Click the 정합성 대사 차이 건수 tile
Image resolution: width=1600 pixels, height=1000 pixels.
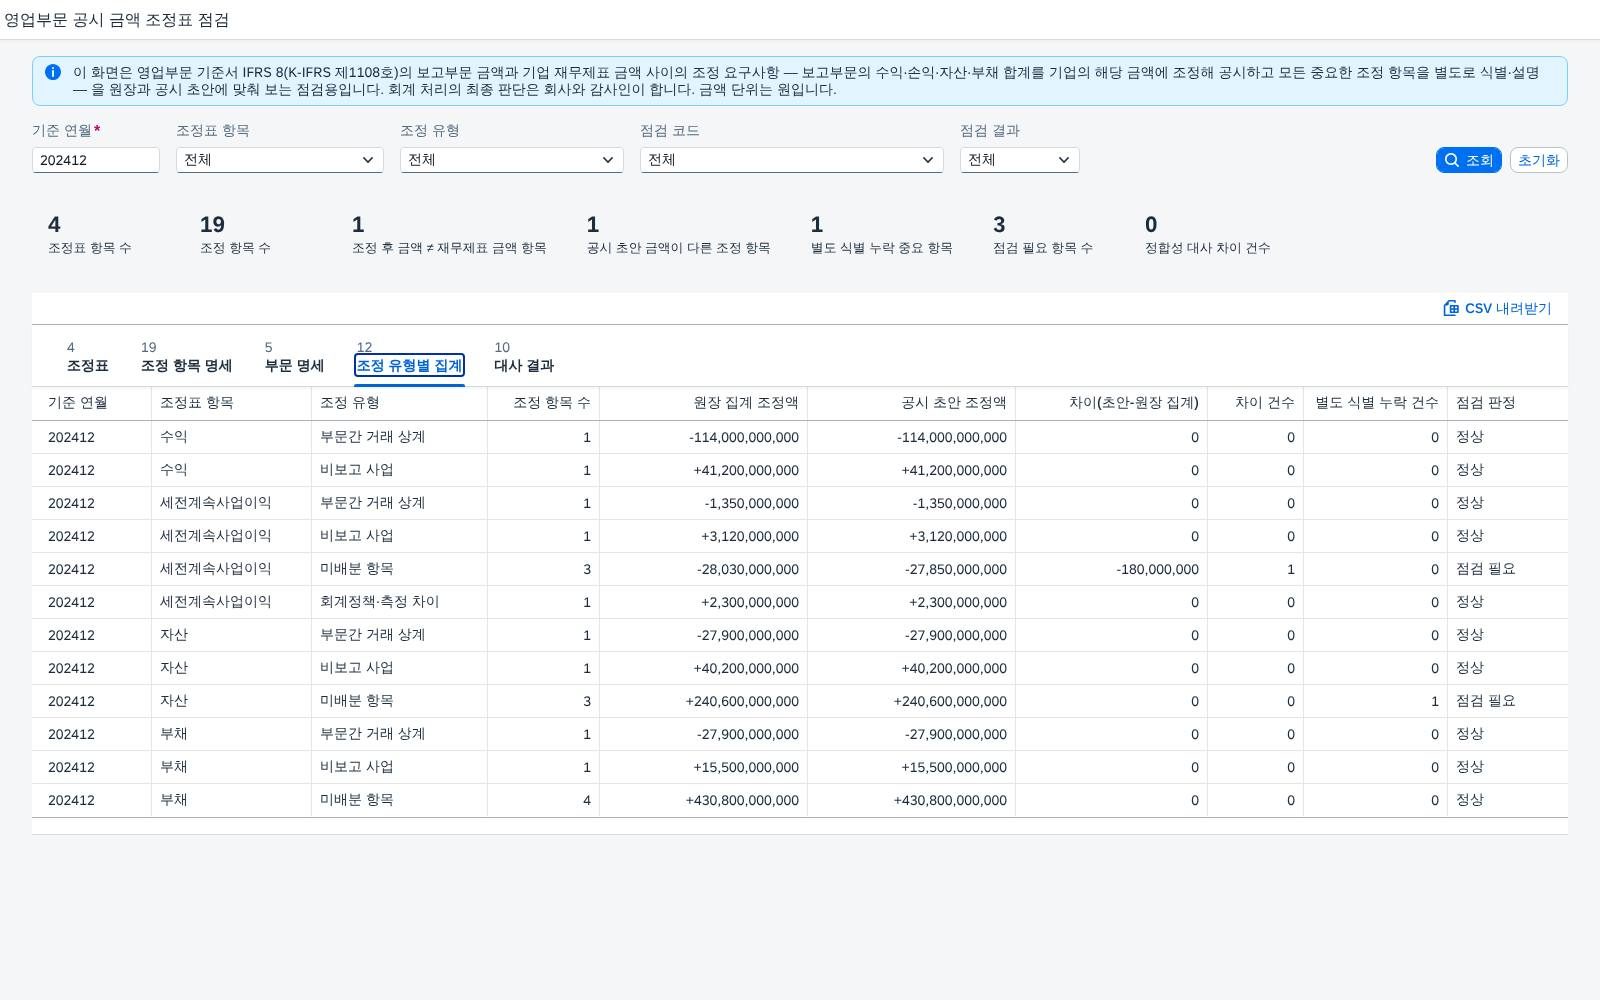click(x=1208, y=234)
